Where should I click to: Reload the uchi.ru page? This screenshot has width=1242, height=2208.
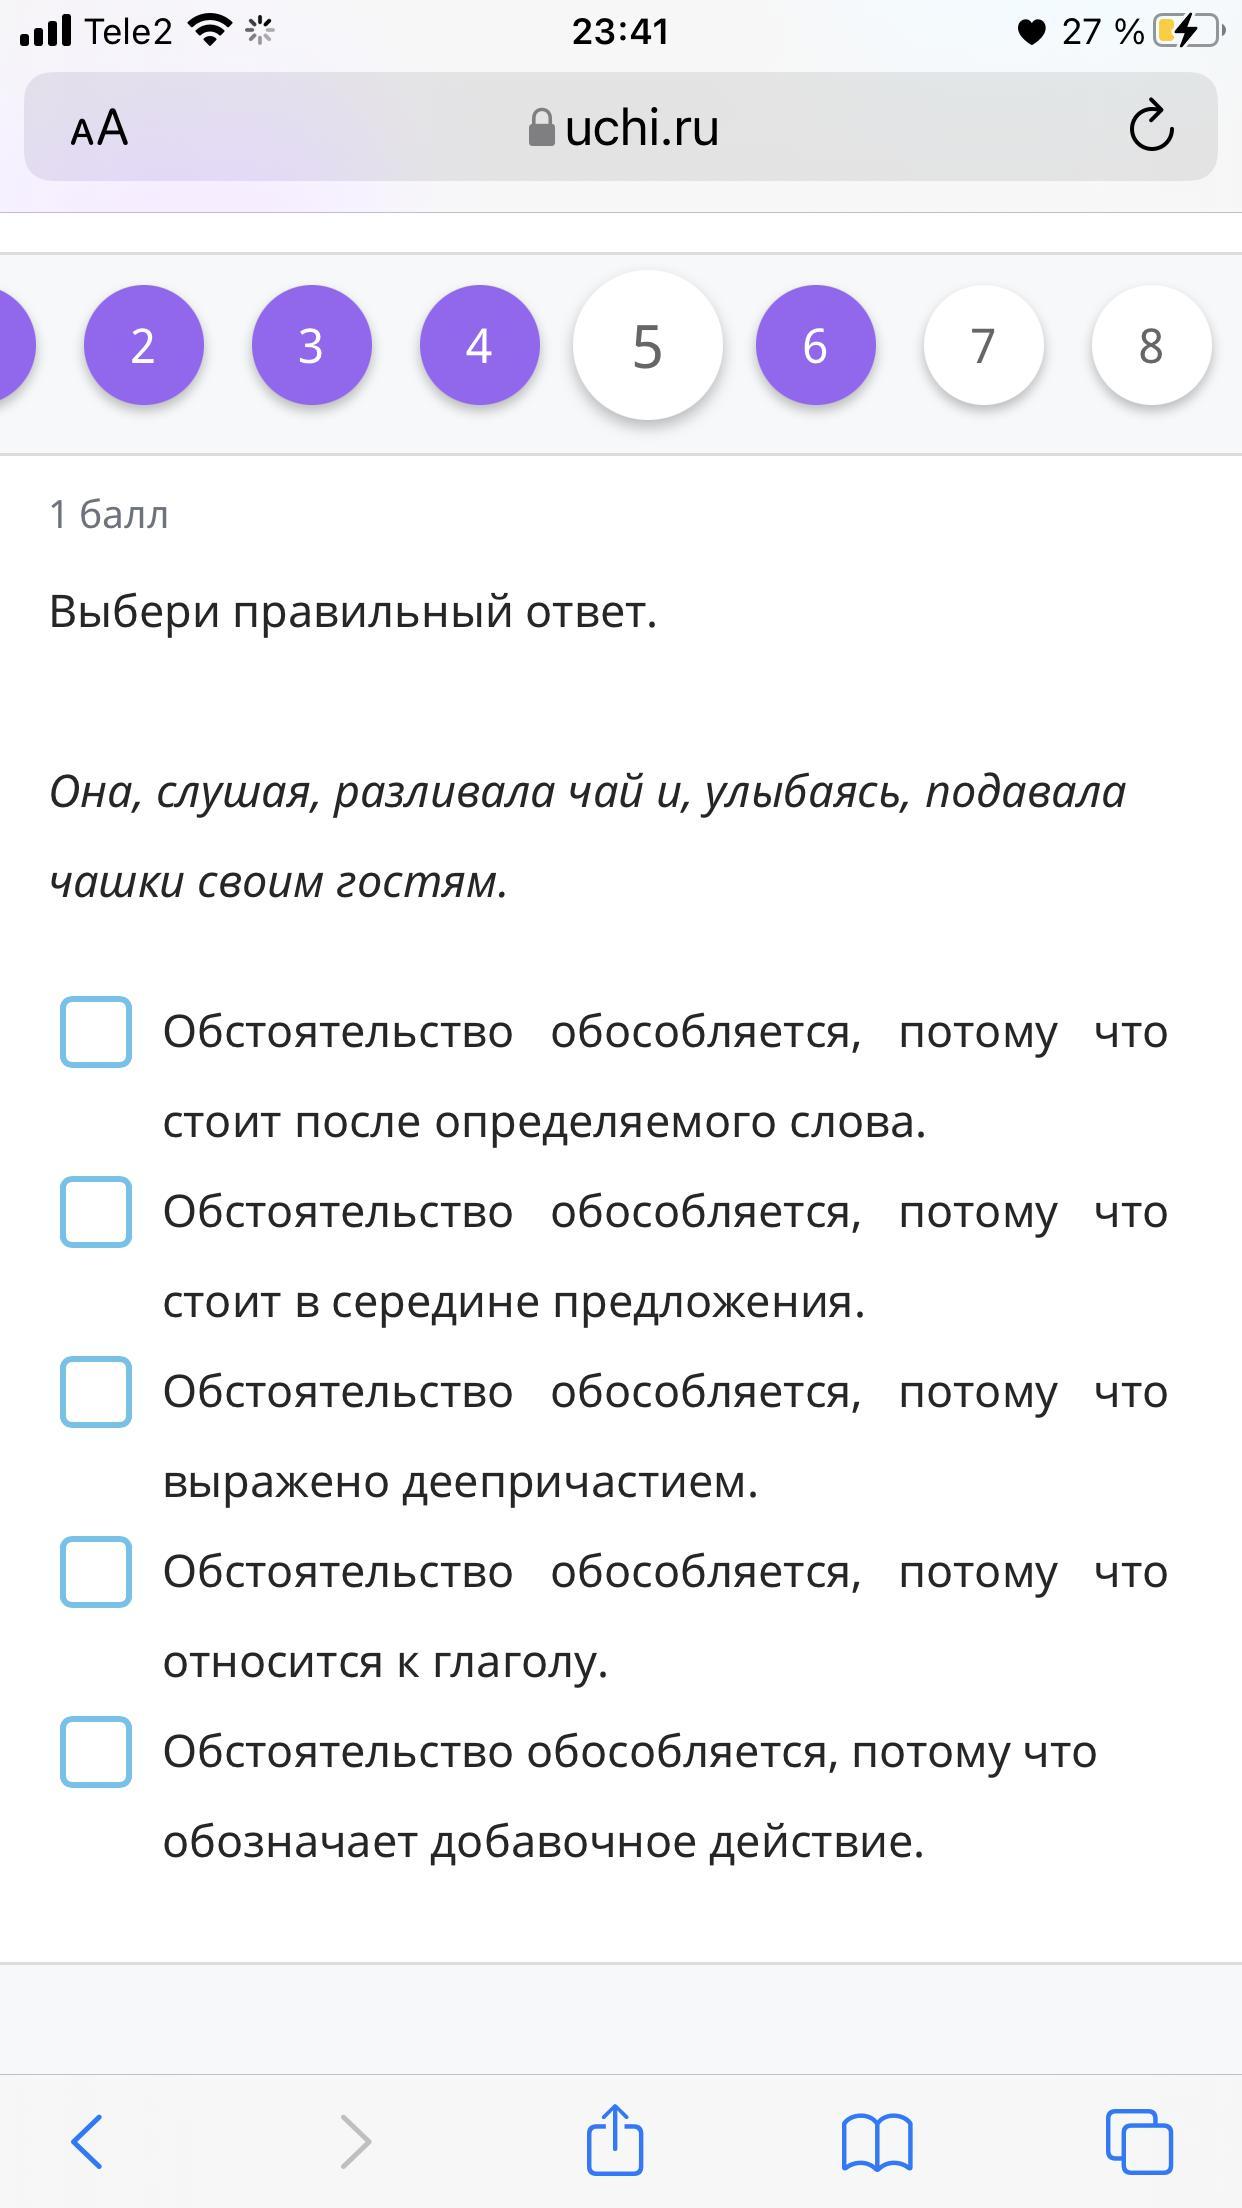(1151, 127)
